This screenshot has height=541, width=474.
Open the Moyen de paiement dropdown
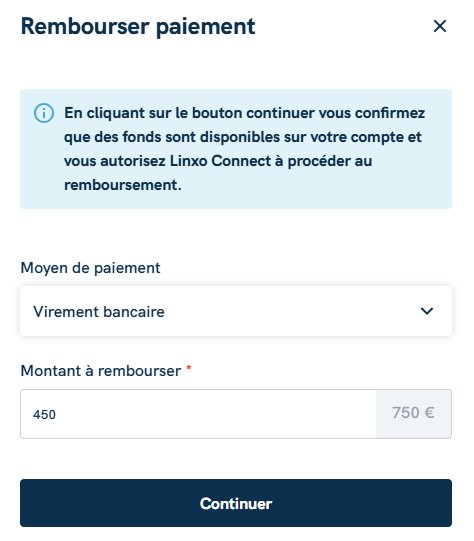pos(236,311)
